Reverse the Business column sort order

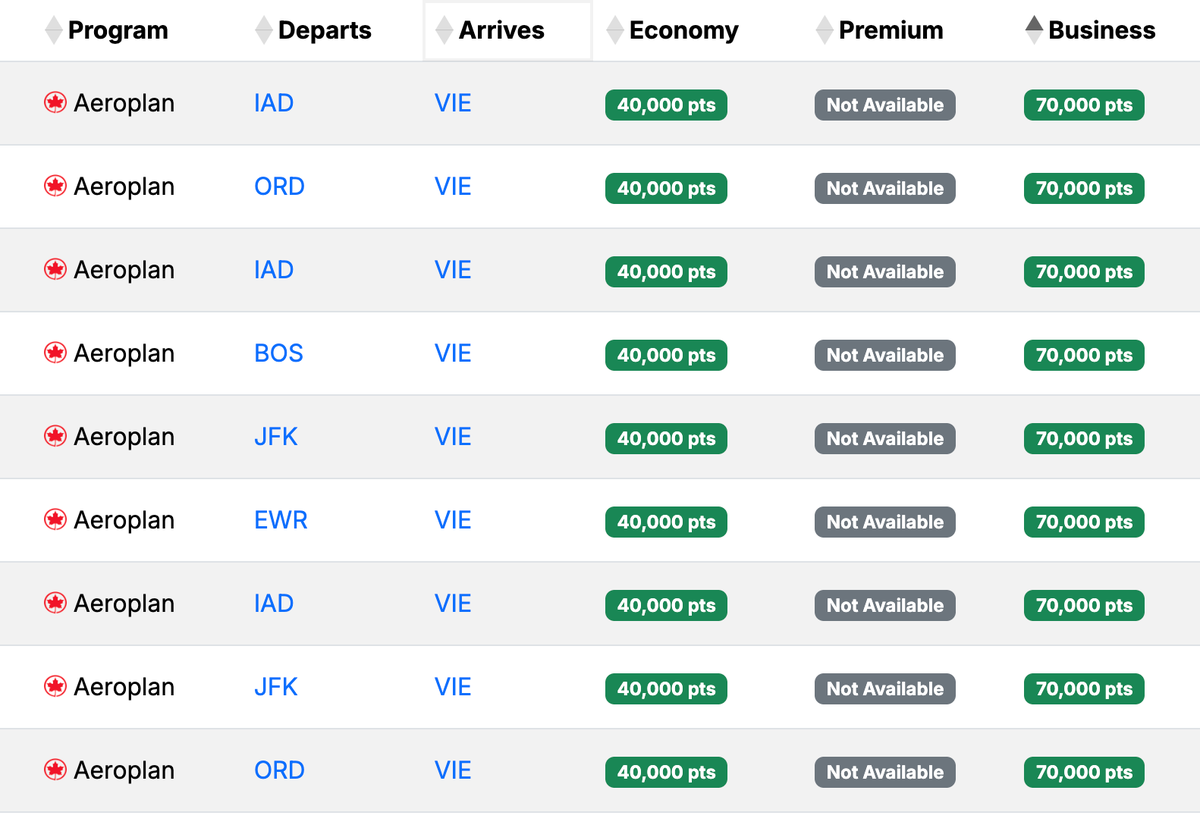[1035, 31]
